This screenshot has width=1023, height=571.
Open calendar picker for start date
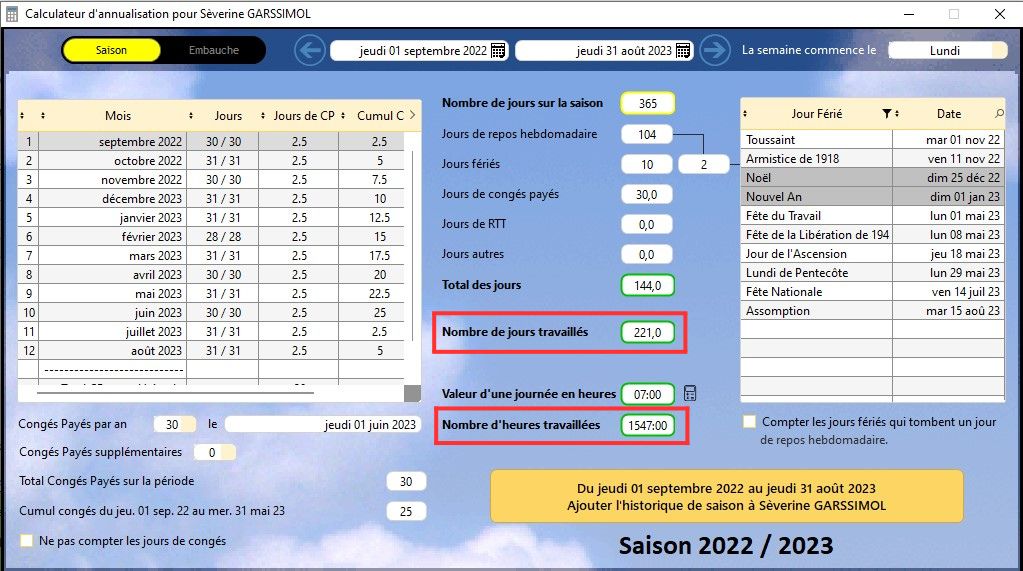(498, 51)
